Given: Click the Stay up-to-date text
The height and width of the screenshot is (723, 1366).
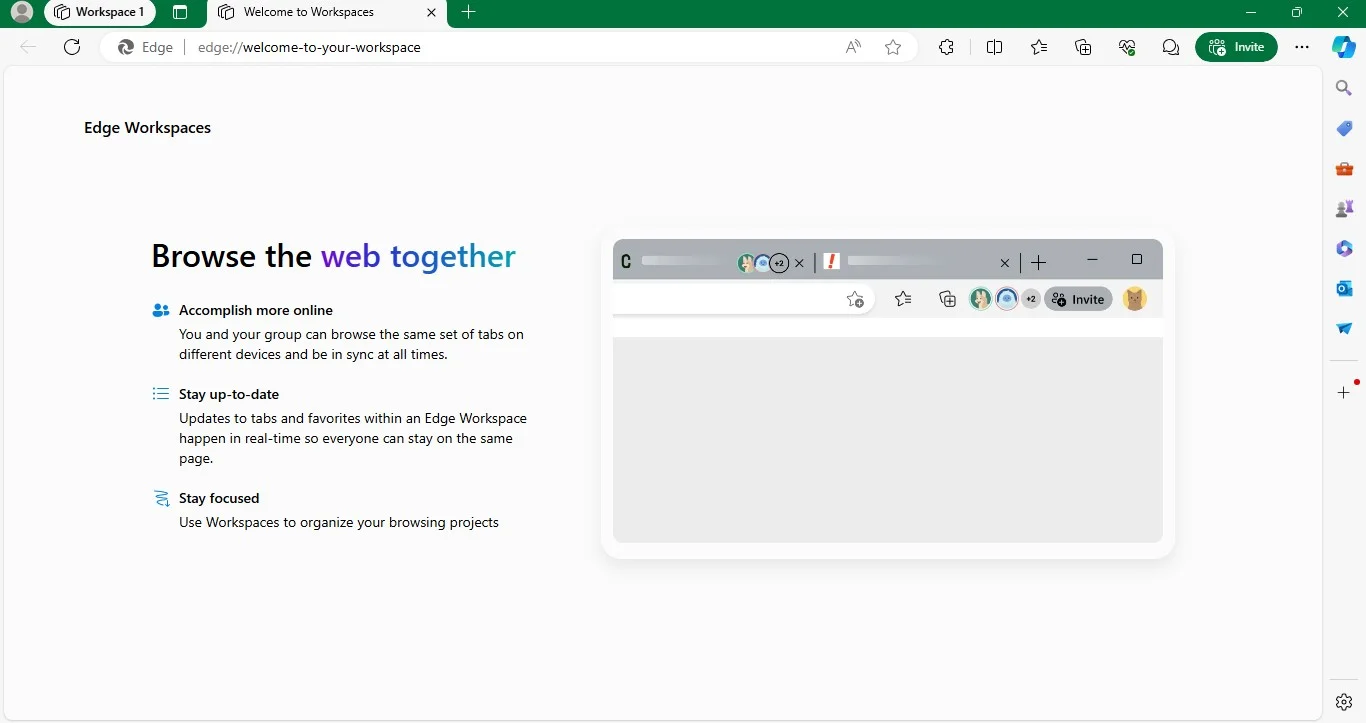Looking at the screenshot, I should click(229, 394).
